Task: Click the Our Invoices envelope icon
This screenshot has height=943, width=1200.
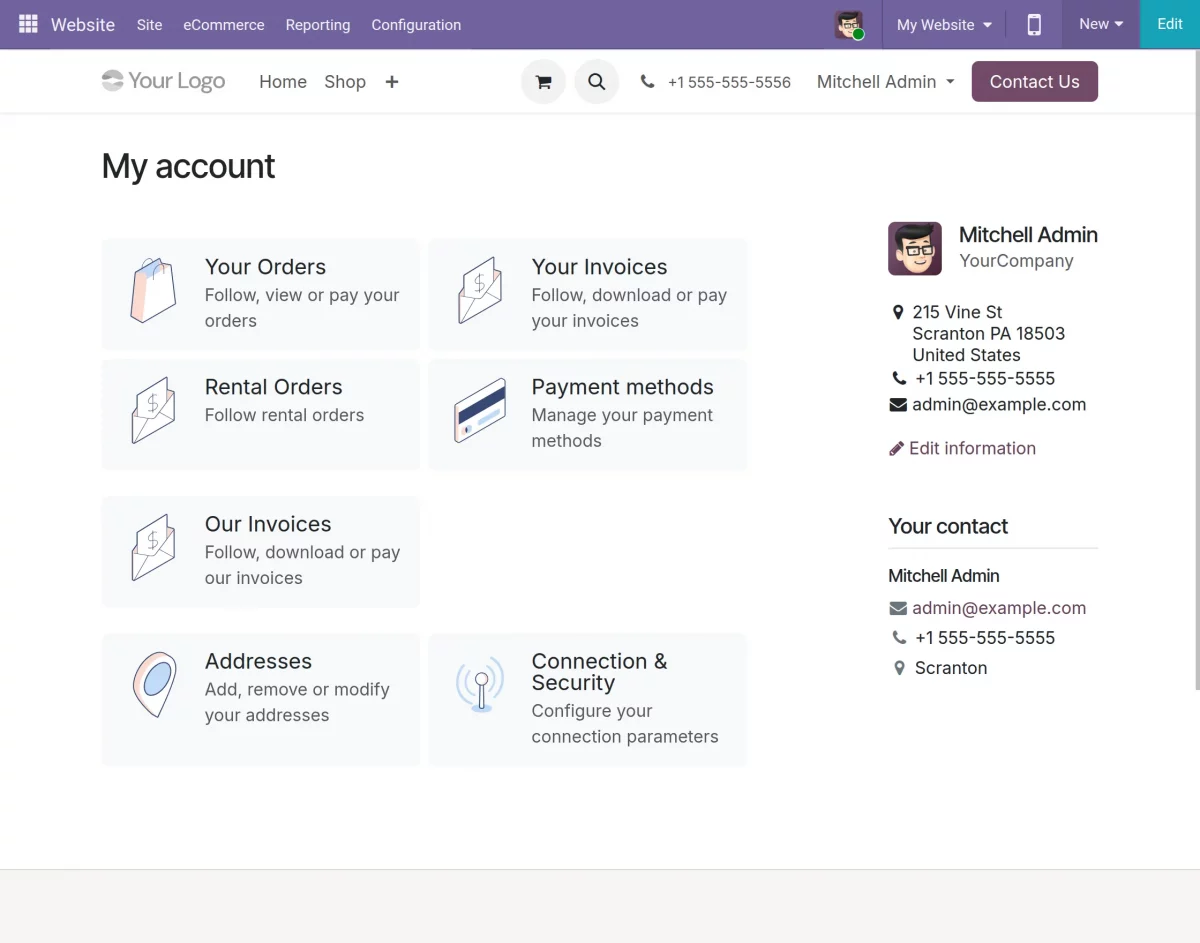Action: coord(153,547)
